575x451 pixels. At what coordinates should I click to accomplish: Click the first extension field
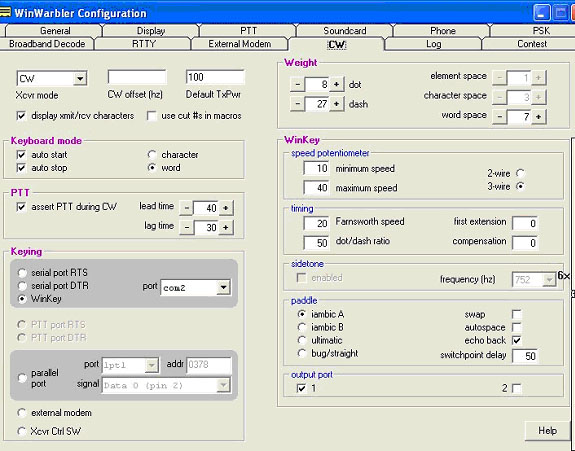[x=525, y=223]
